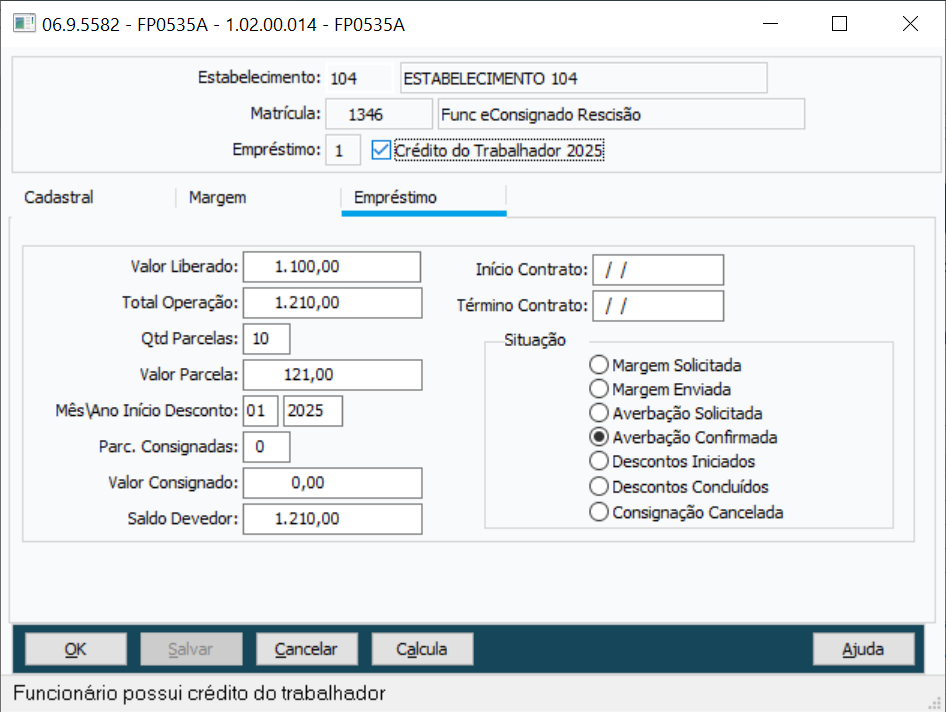Viewport: 946px width, 712px height.
Task: Open Ajuda help button
Action: click(863, 649)
